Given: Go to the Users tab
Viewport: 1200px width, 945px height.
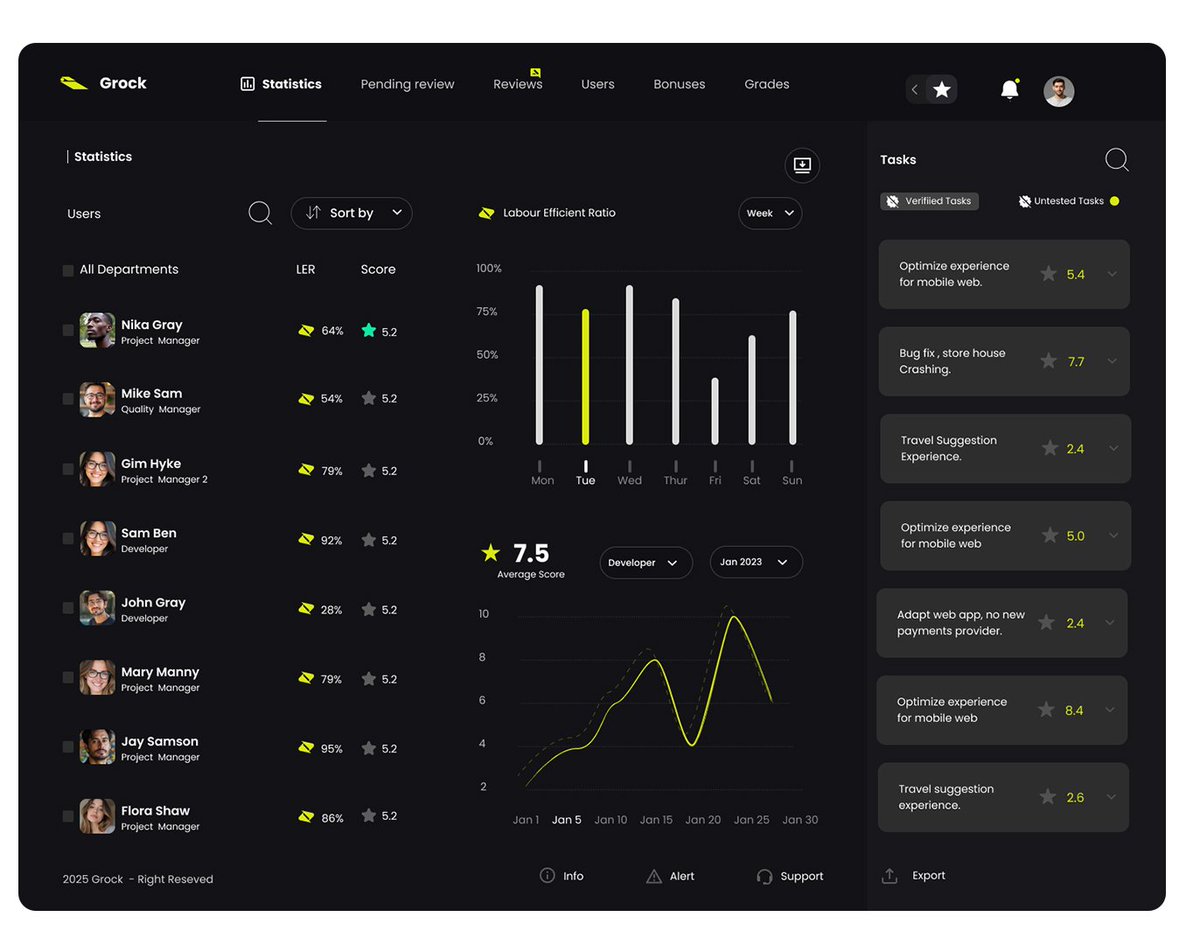Looking at the screenshot, I should click(x=598, y=84).
